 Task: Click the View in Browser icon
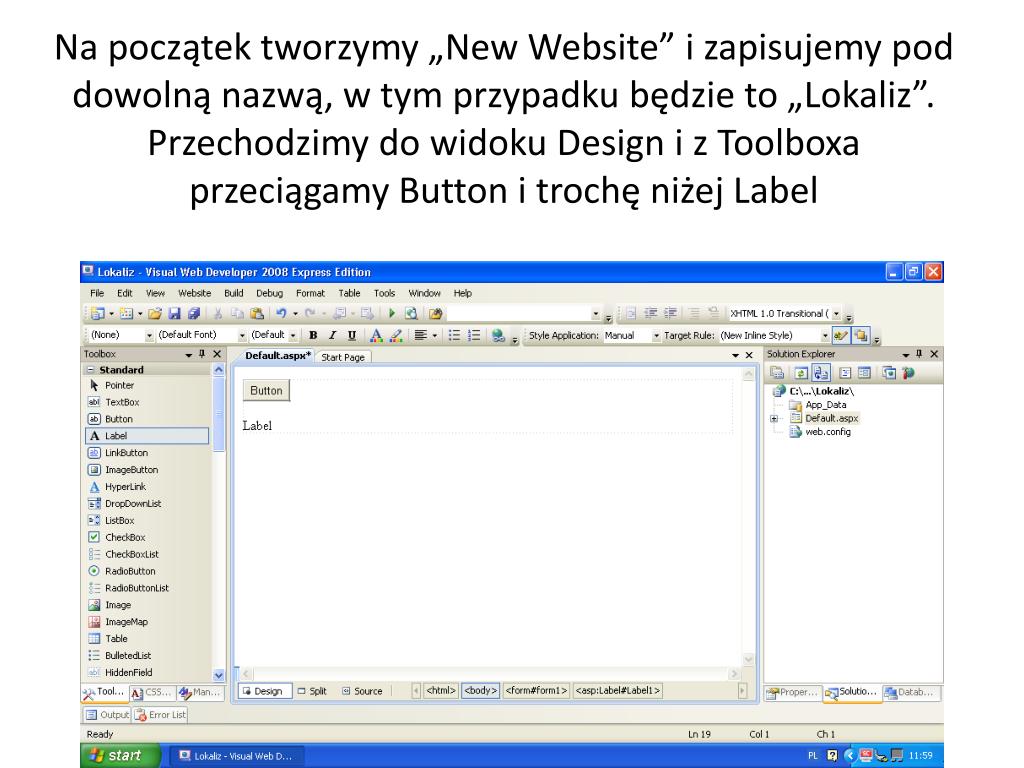click(411, 313)
